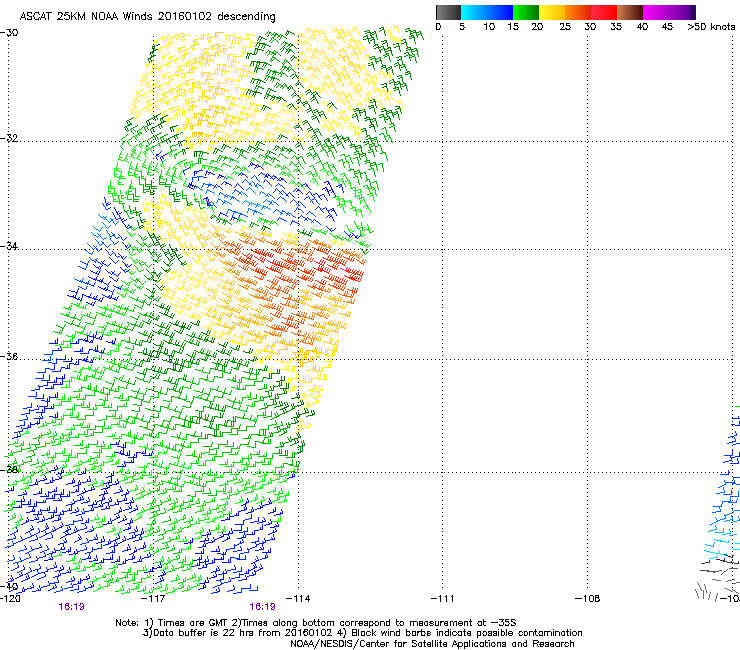
Task: Click the yellow 20-25 knots color band
Action: (552, 12)
